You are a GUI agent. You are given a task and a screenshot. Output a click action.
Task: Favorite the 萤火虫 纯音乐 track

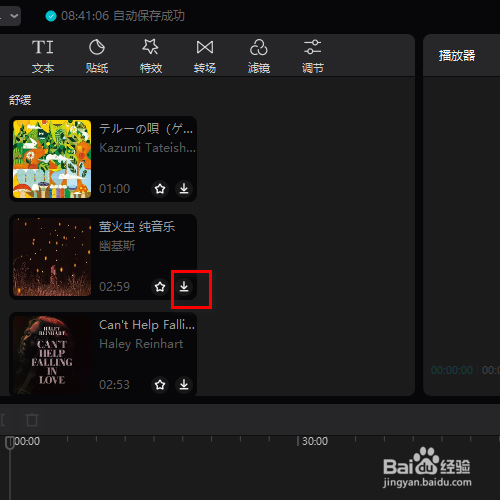pyautogui.click(x=160, y=287)
